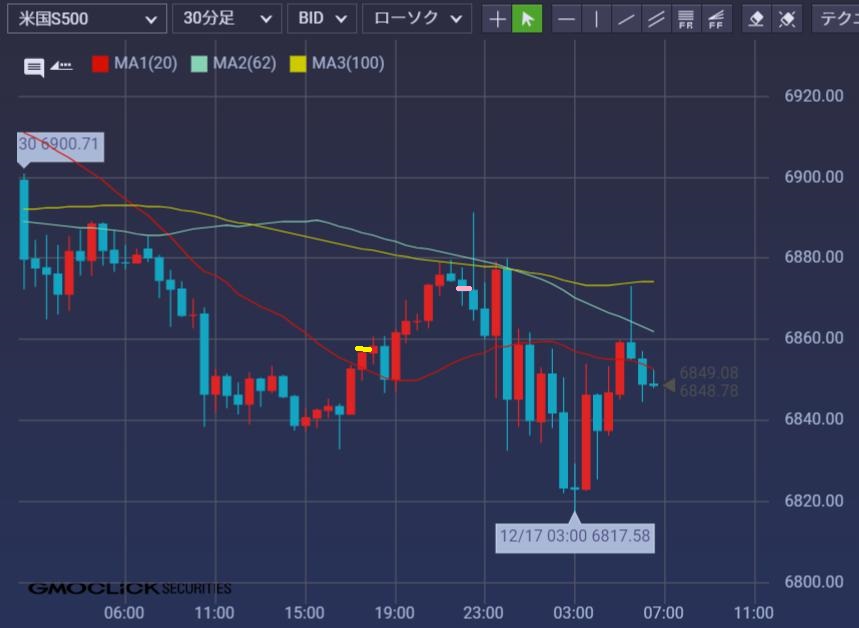This screenshot has width=859, height=628.
Task: Click the MA1(20) red color swatch
Action: (100, 64)
